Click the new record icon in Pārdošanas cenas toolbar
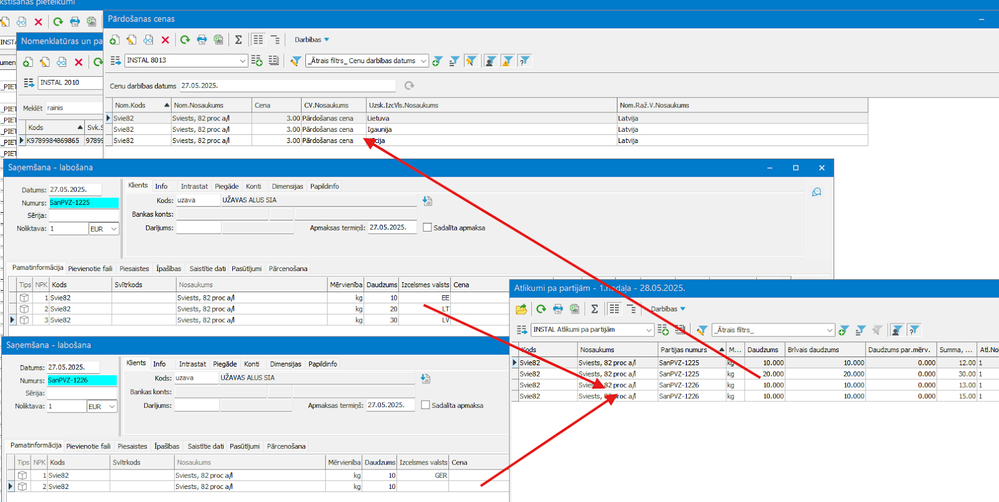The height and width of the screenshot is (502, 999). (x=115, y=39)
